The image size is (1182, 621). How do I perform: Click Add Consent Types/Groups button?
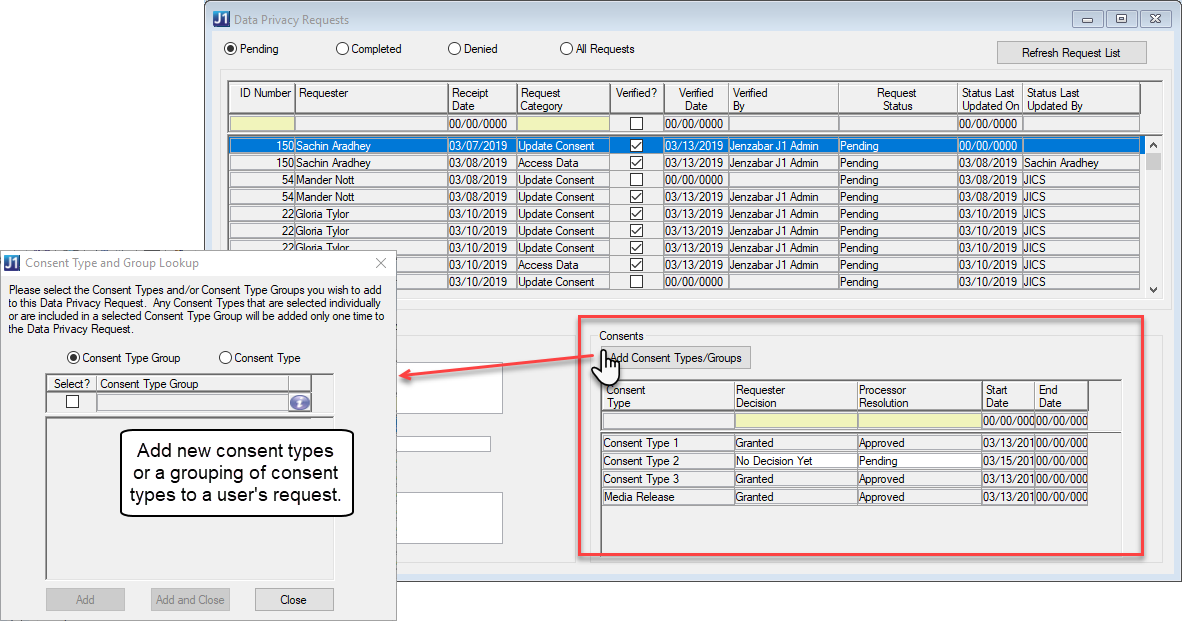676,358
